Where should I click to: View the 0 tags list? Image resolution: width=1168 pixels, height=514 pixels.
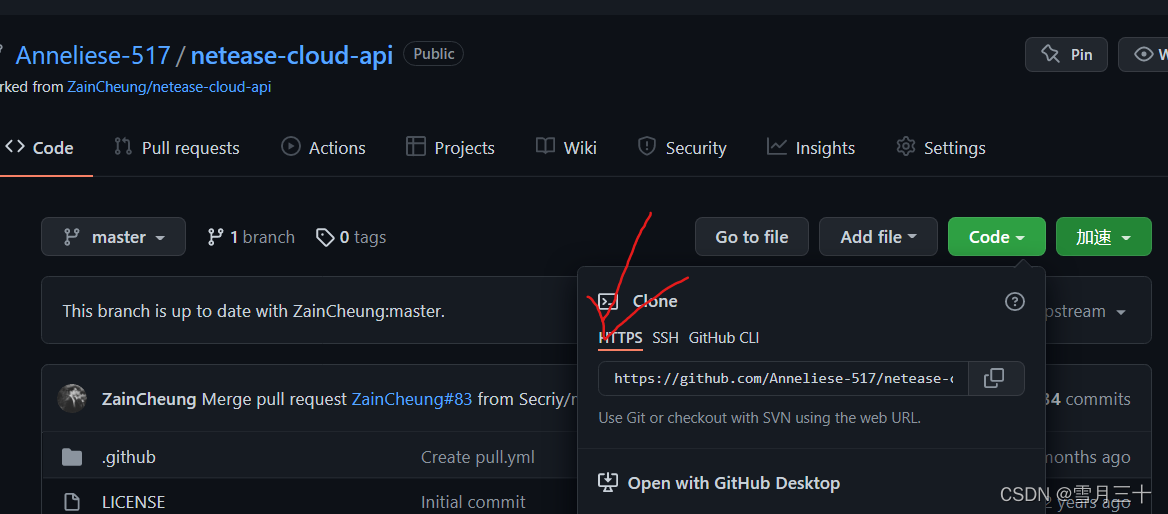[x=351, y=237]
